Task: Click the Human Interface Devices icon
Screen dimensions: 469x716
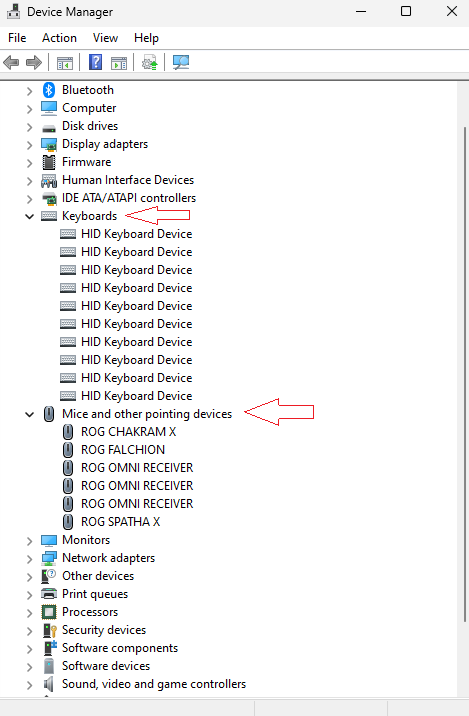Action: 49,180
